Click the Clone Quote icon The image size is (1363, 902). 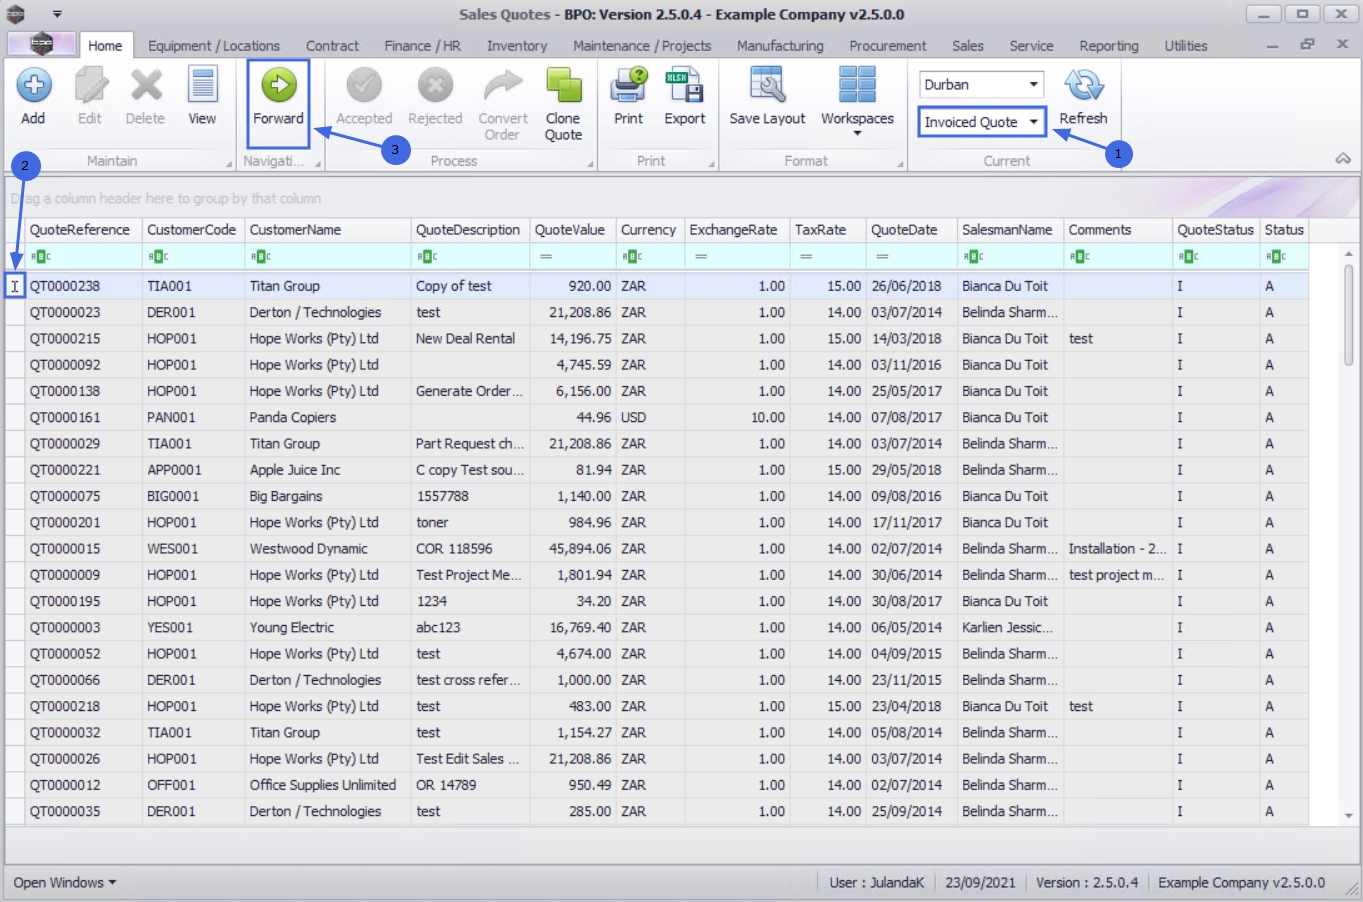point(563,87)
